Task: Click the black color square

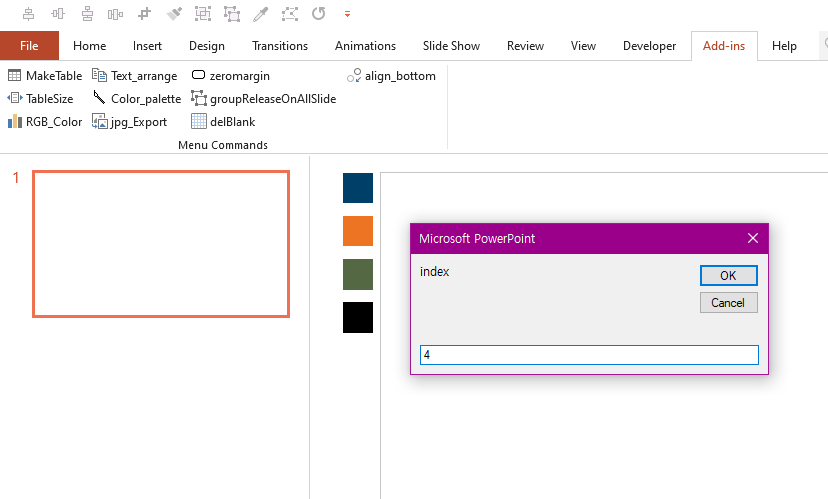Action: pos(358,318)
